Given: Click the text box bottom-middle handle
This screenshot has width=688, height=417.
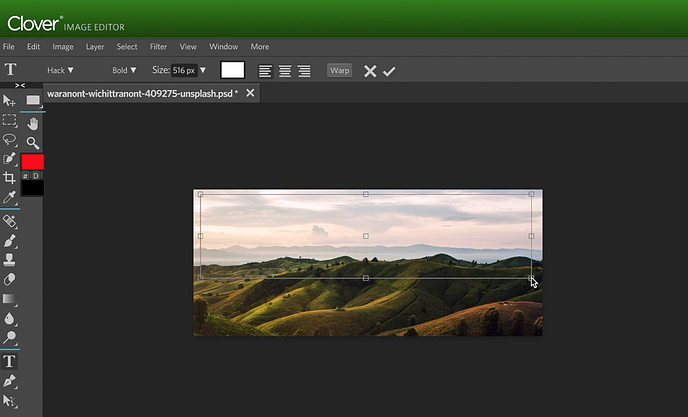Looking at the screenshot, I should (366, 278).
